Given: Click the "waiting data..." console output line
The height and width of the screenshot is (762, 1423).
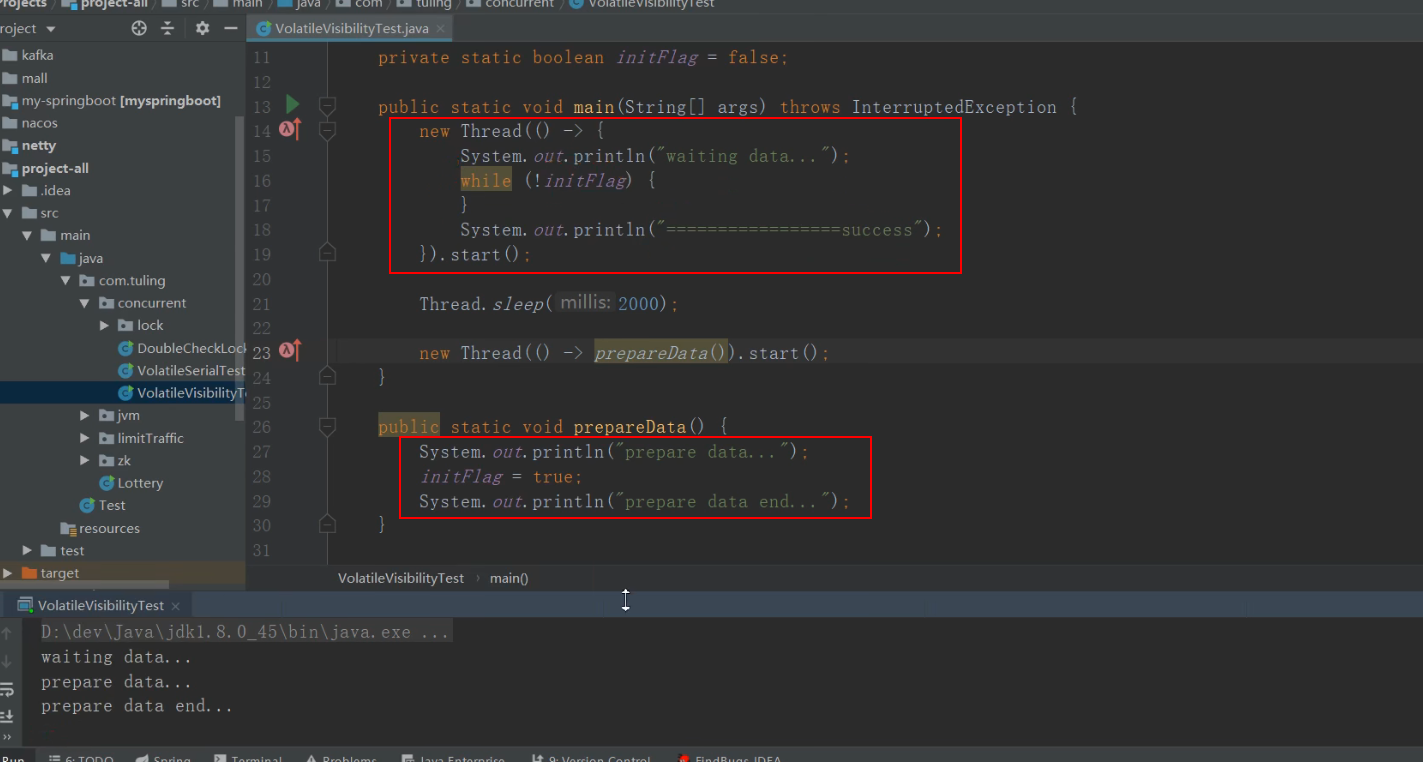Looking at the screenshot, I should 116,657.
